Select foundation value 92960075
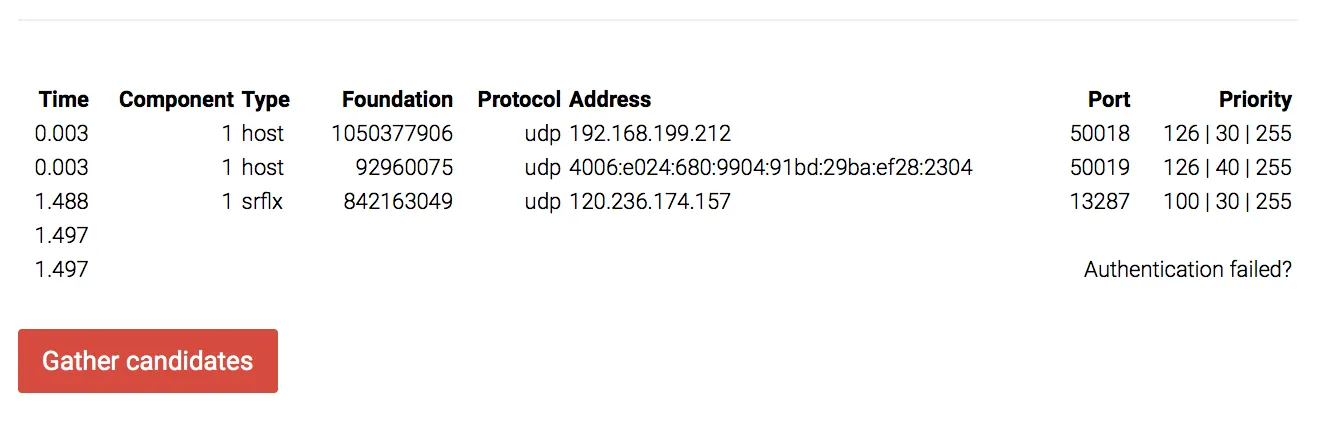This screenshot has height=438, width=1323. tap(404, 167)
